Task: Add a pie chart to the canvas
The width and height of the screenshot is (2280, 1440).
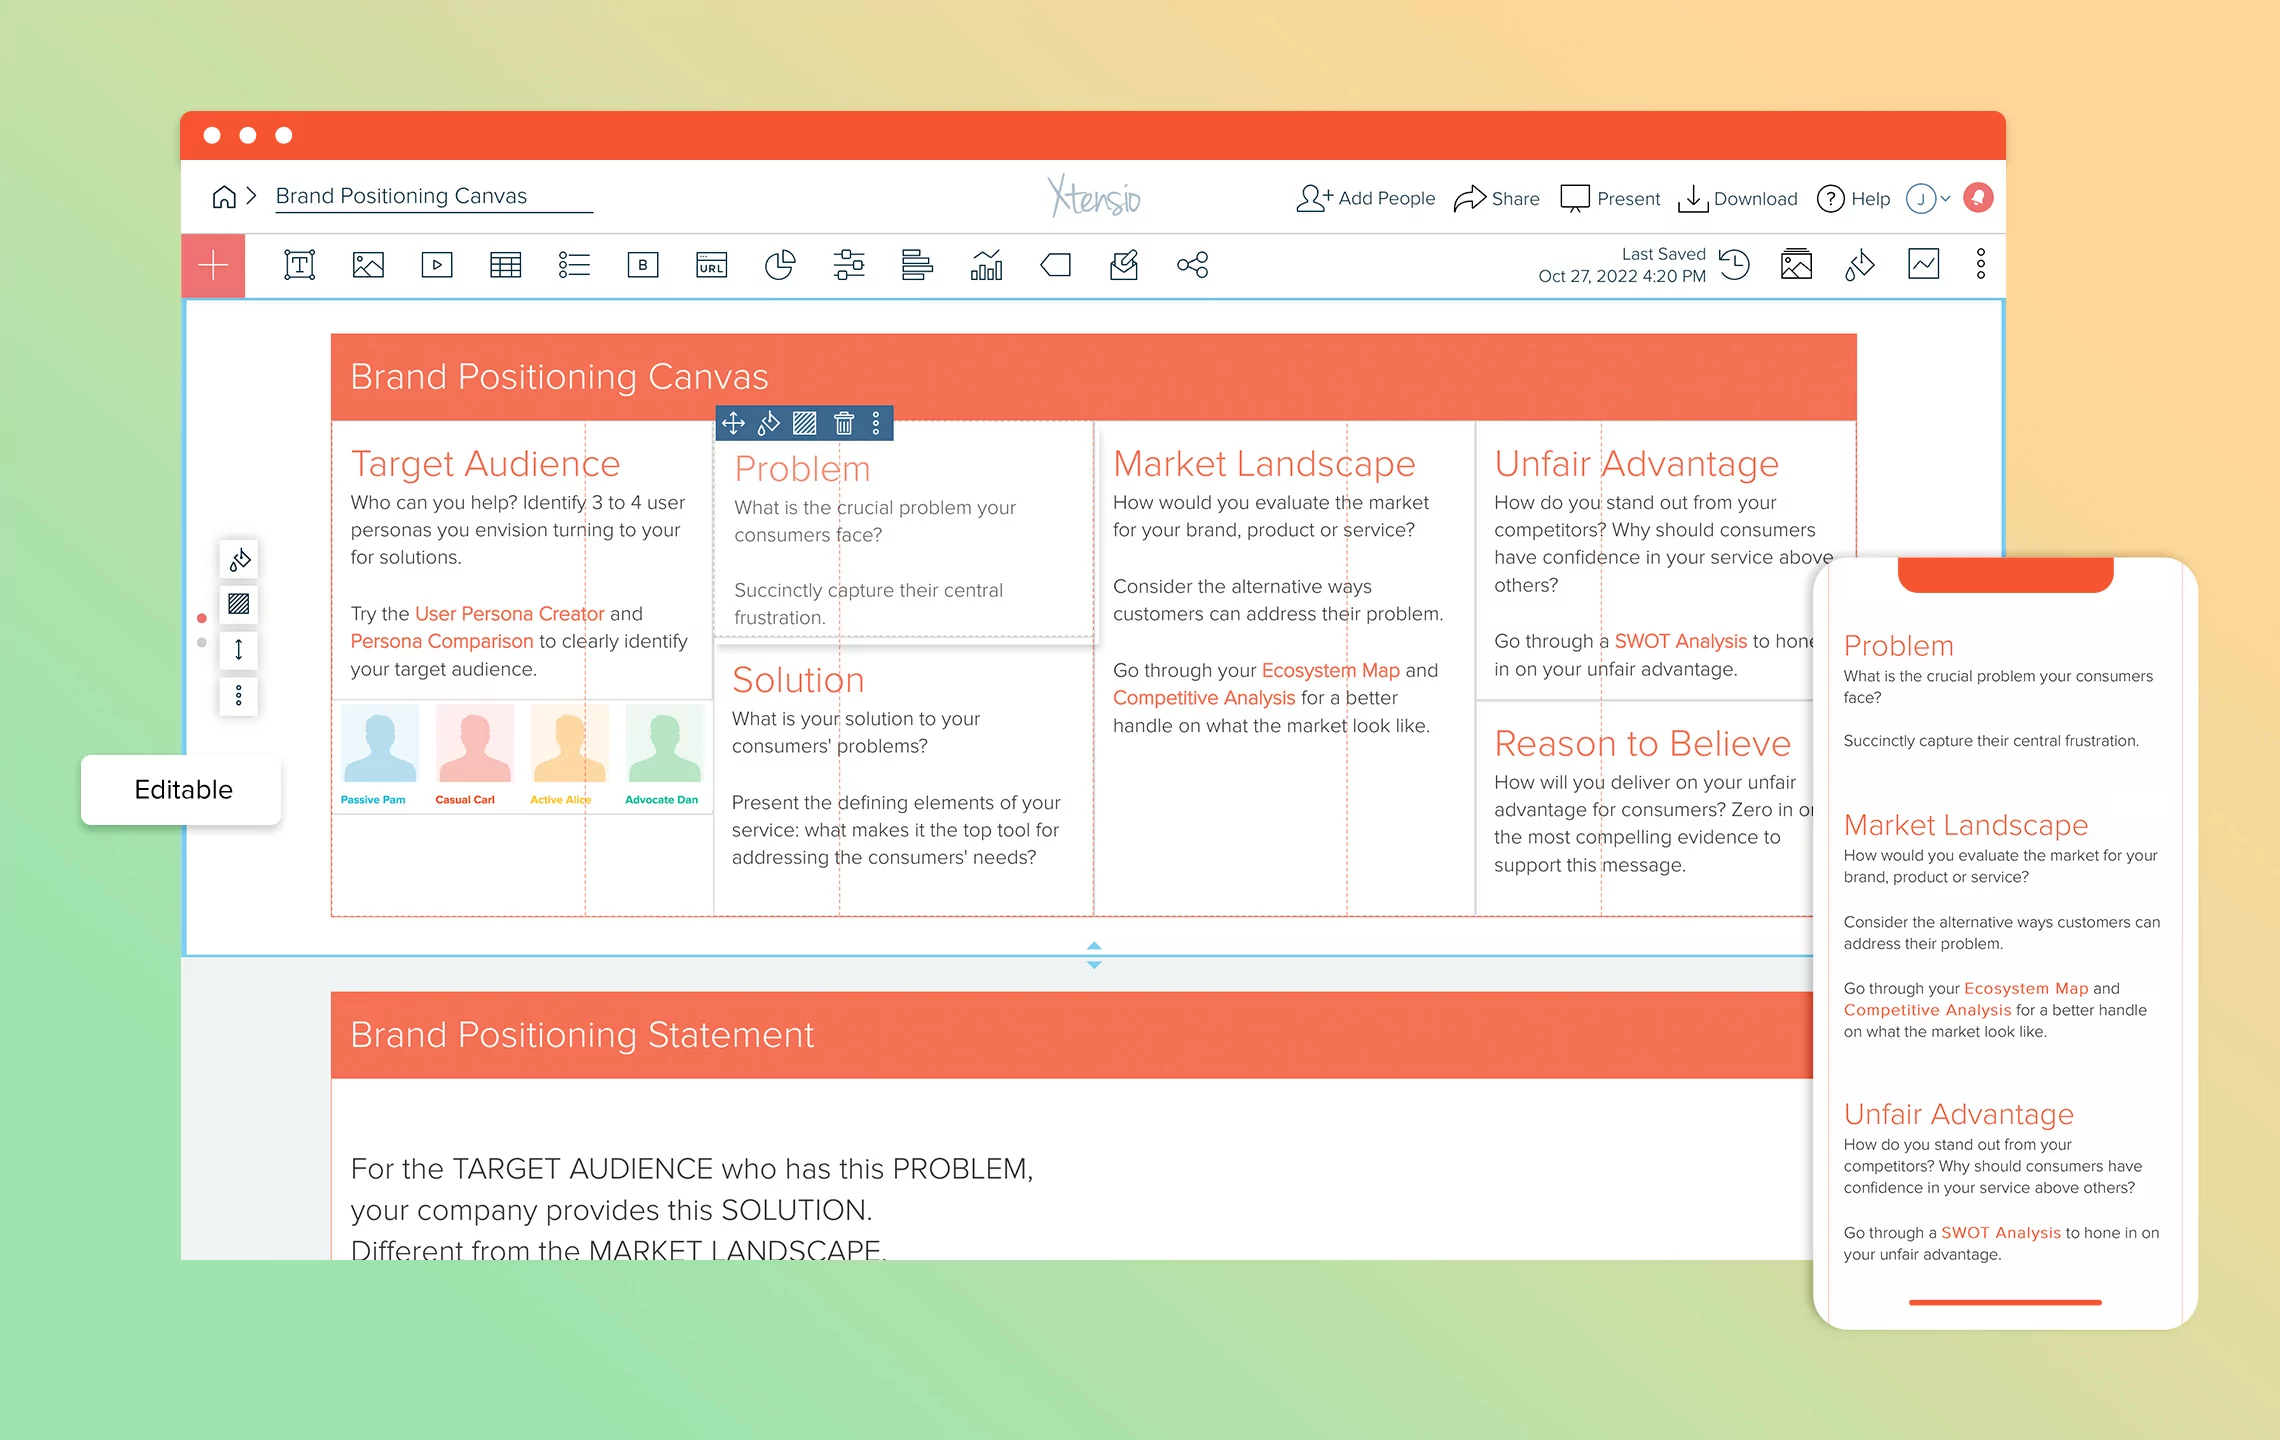Action: tap(781, 265)
